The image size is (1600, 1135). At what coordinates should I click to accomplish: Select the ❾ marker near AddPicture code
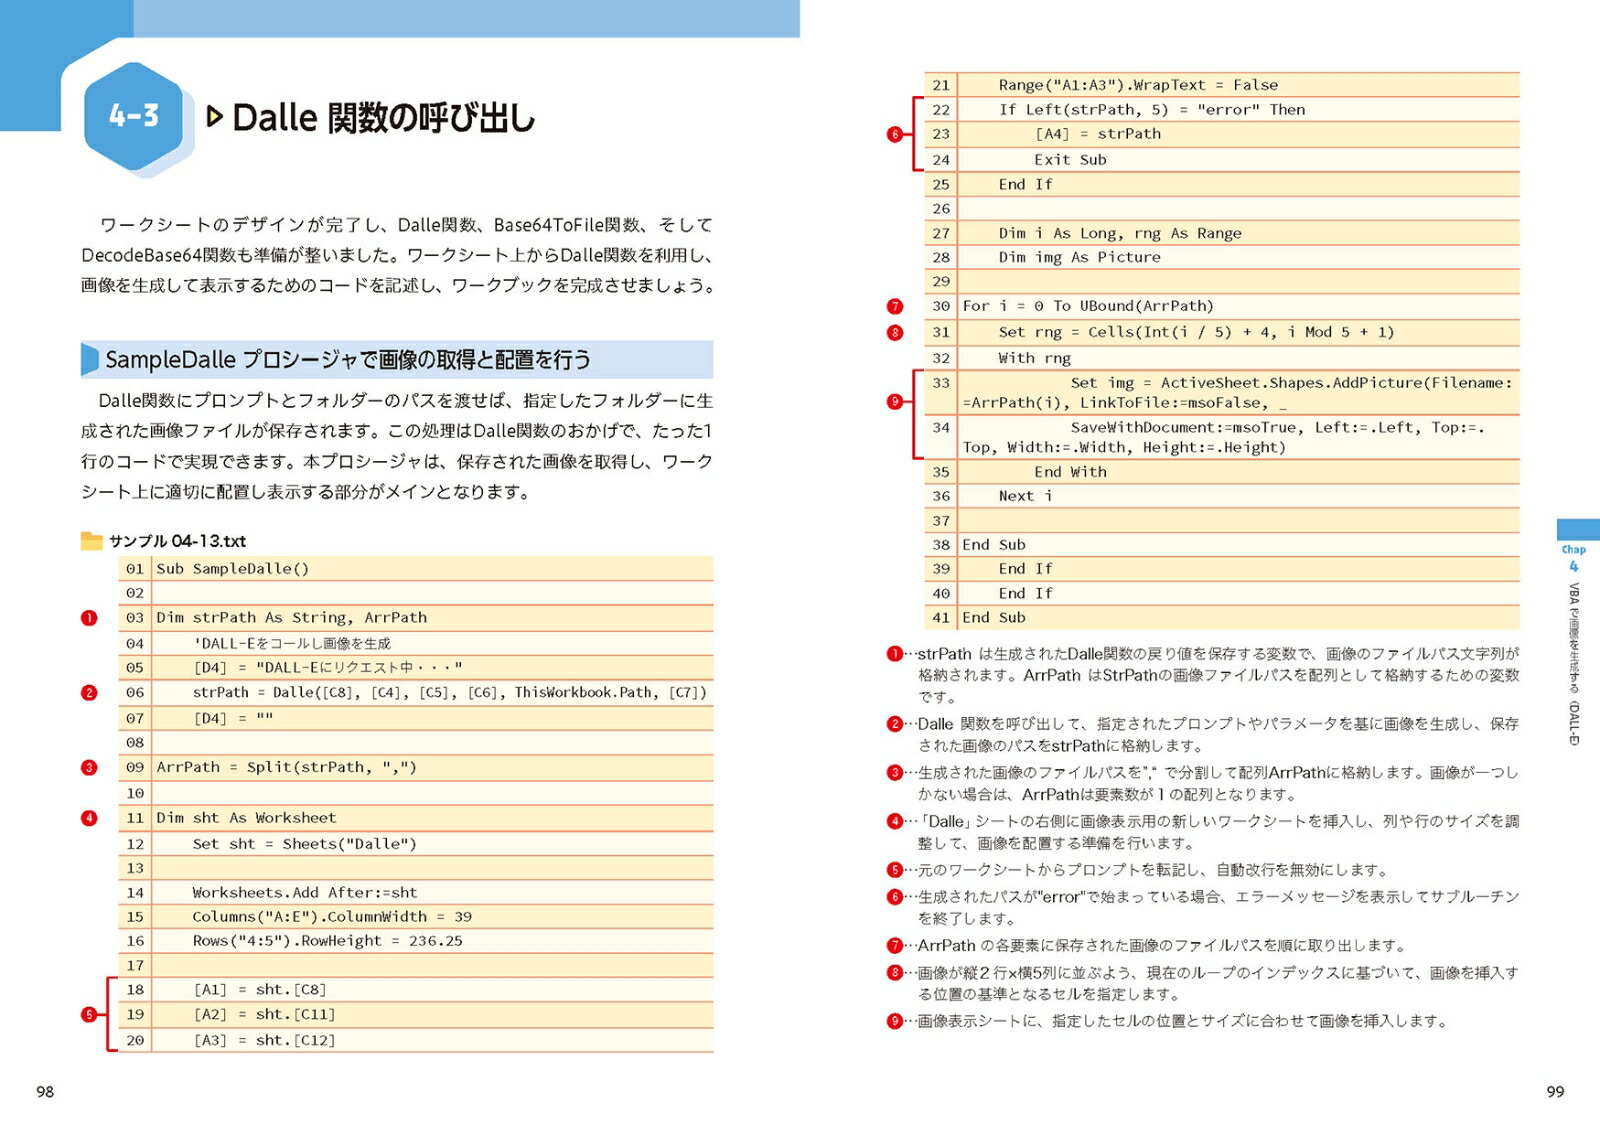[893, 401]
